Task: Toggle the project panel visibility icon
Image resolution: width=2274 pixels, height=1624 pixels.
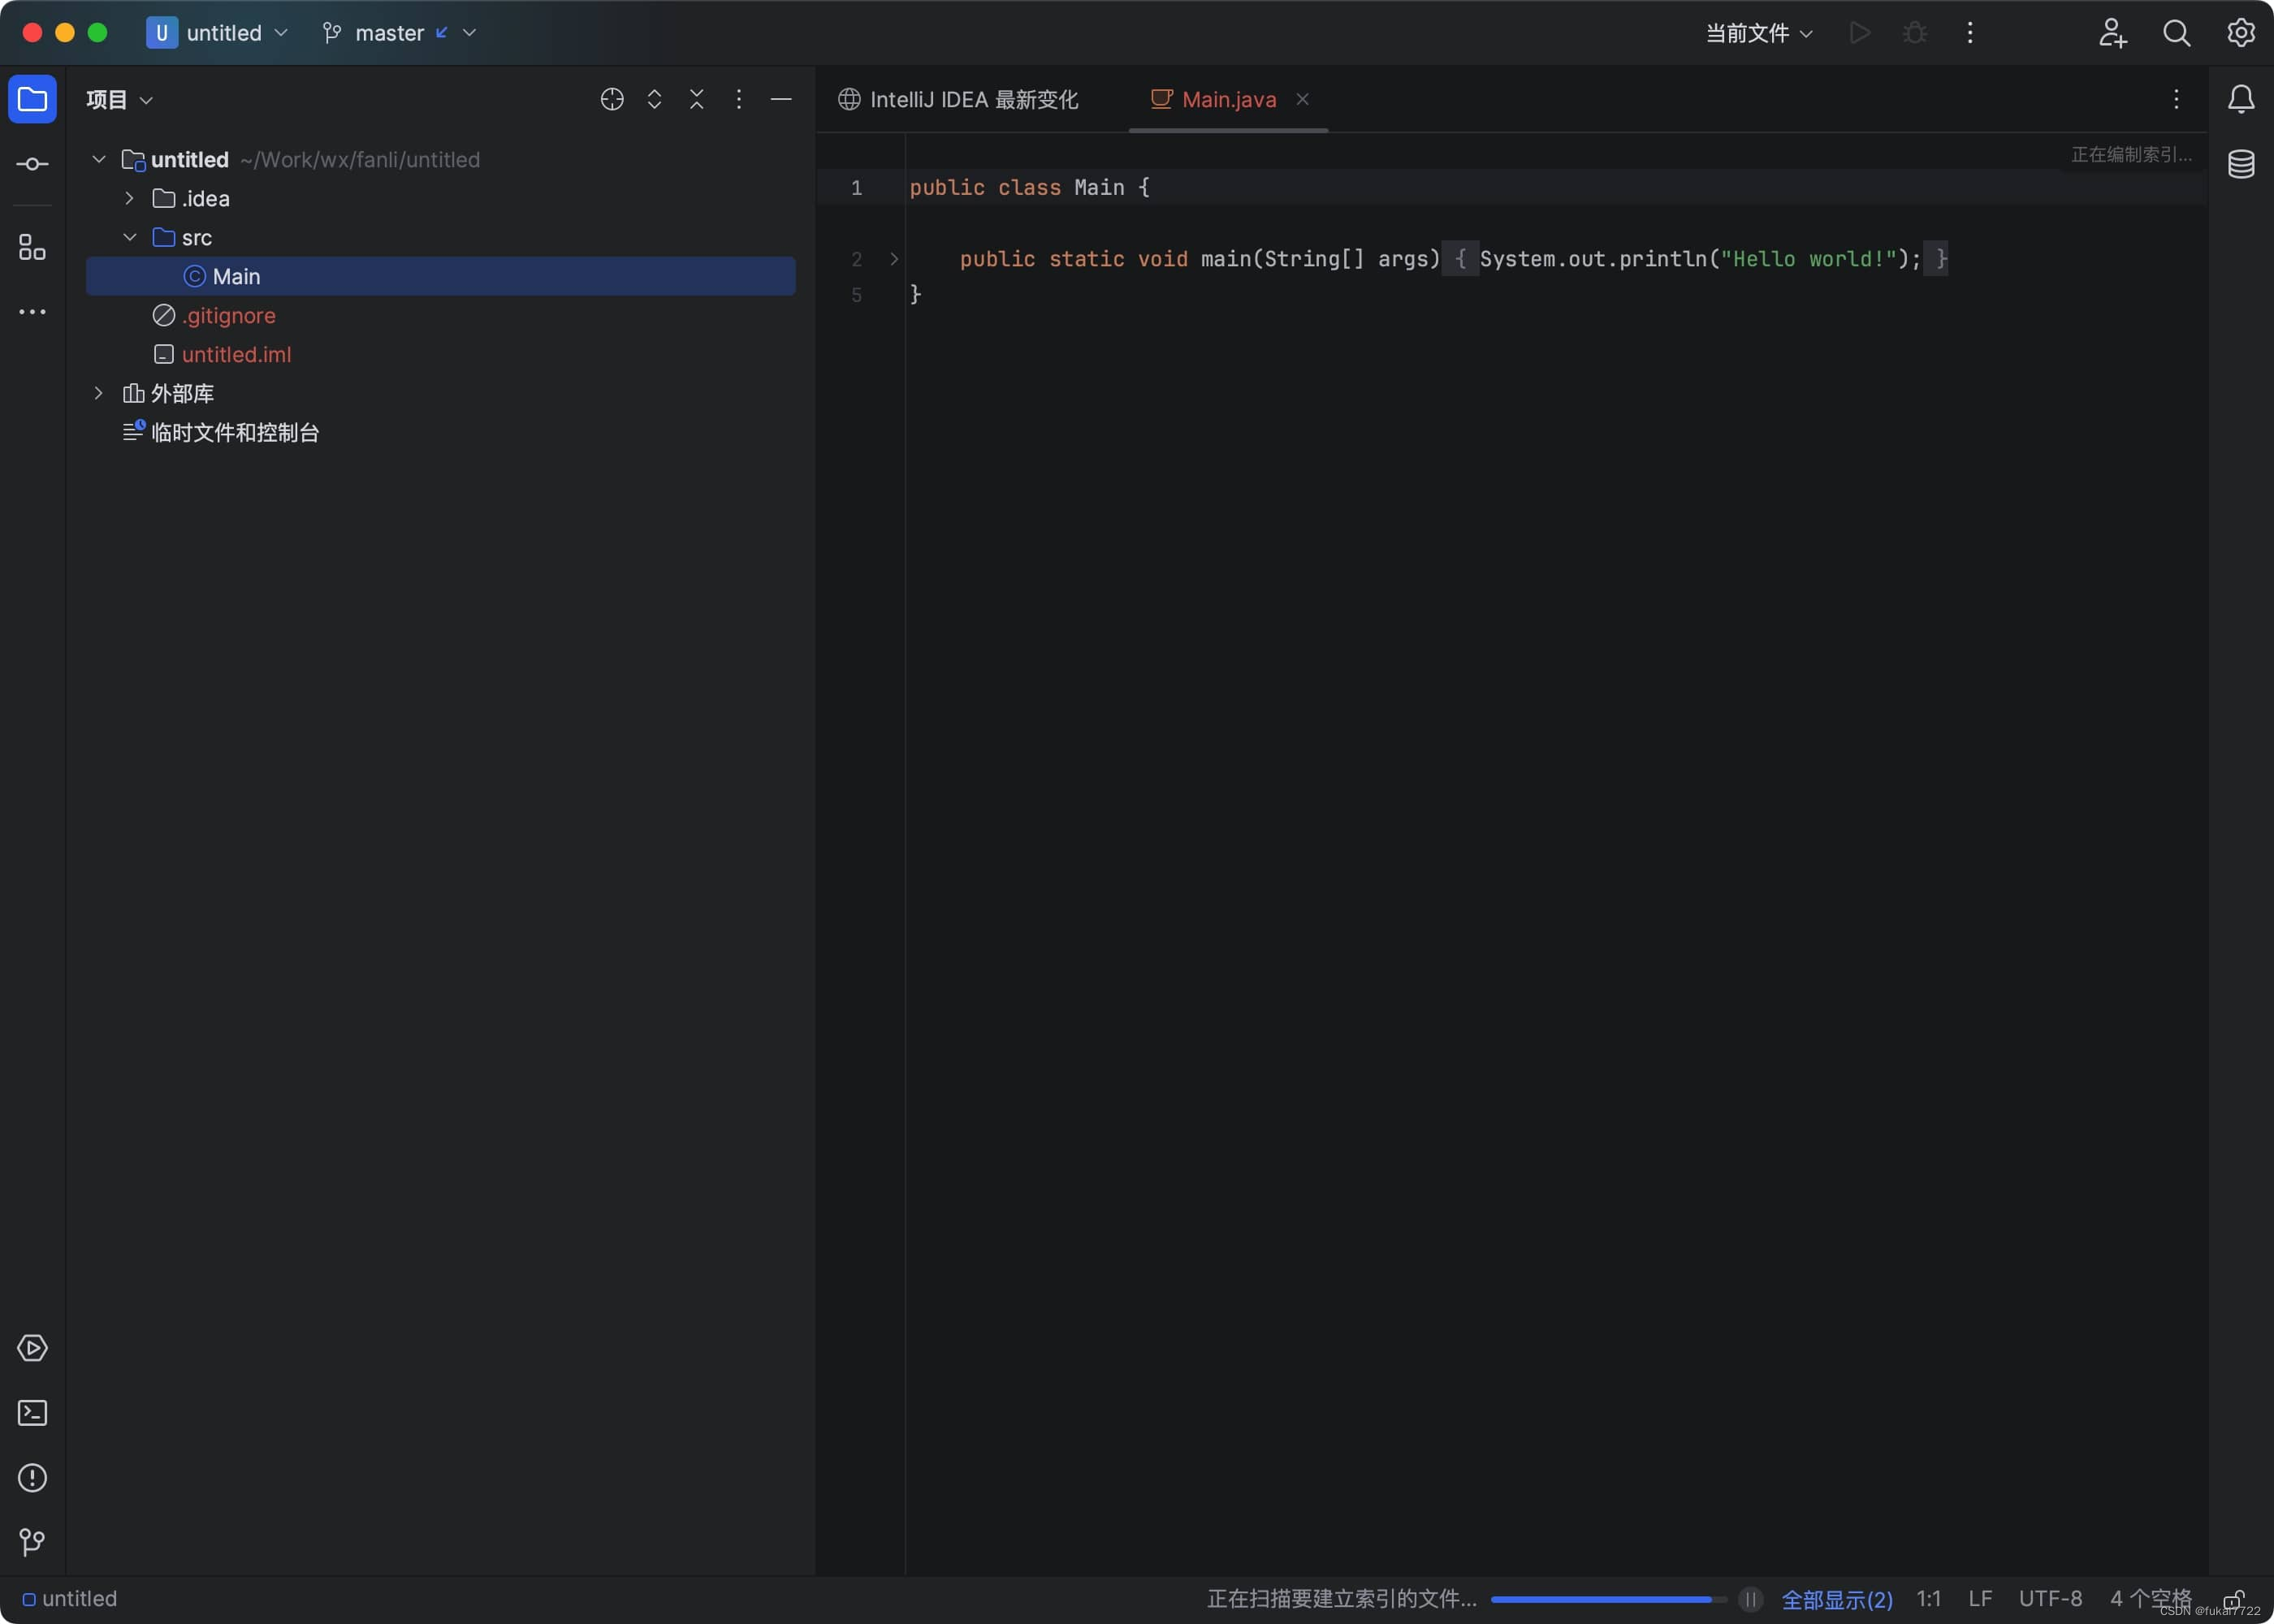Action: (32, 100)
